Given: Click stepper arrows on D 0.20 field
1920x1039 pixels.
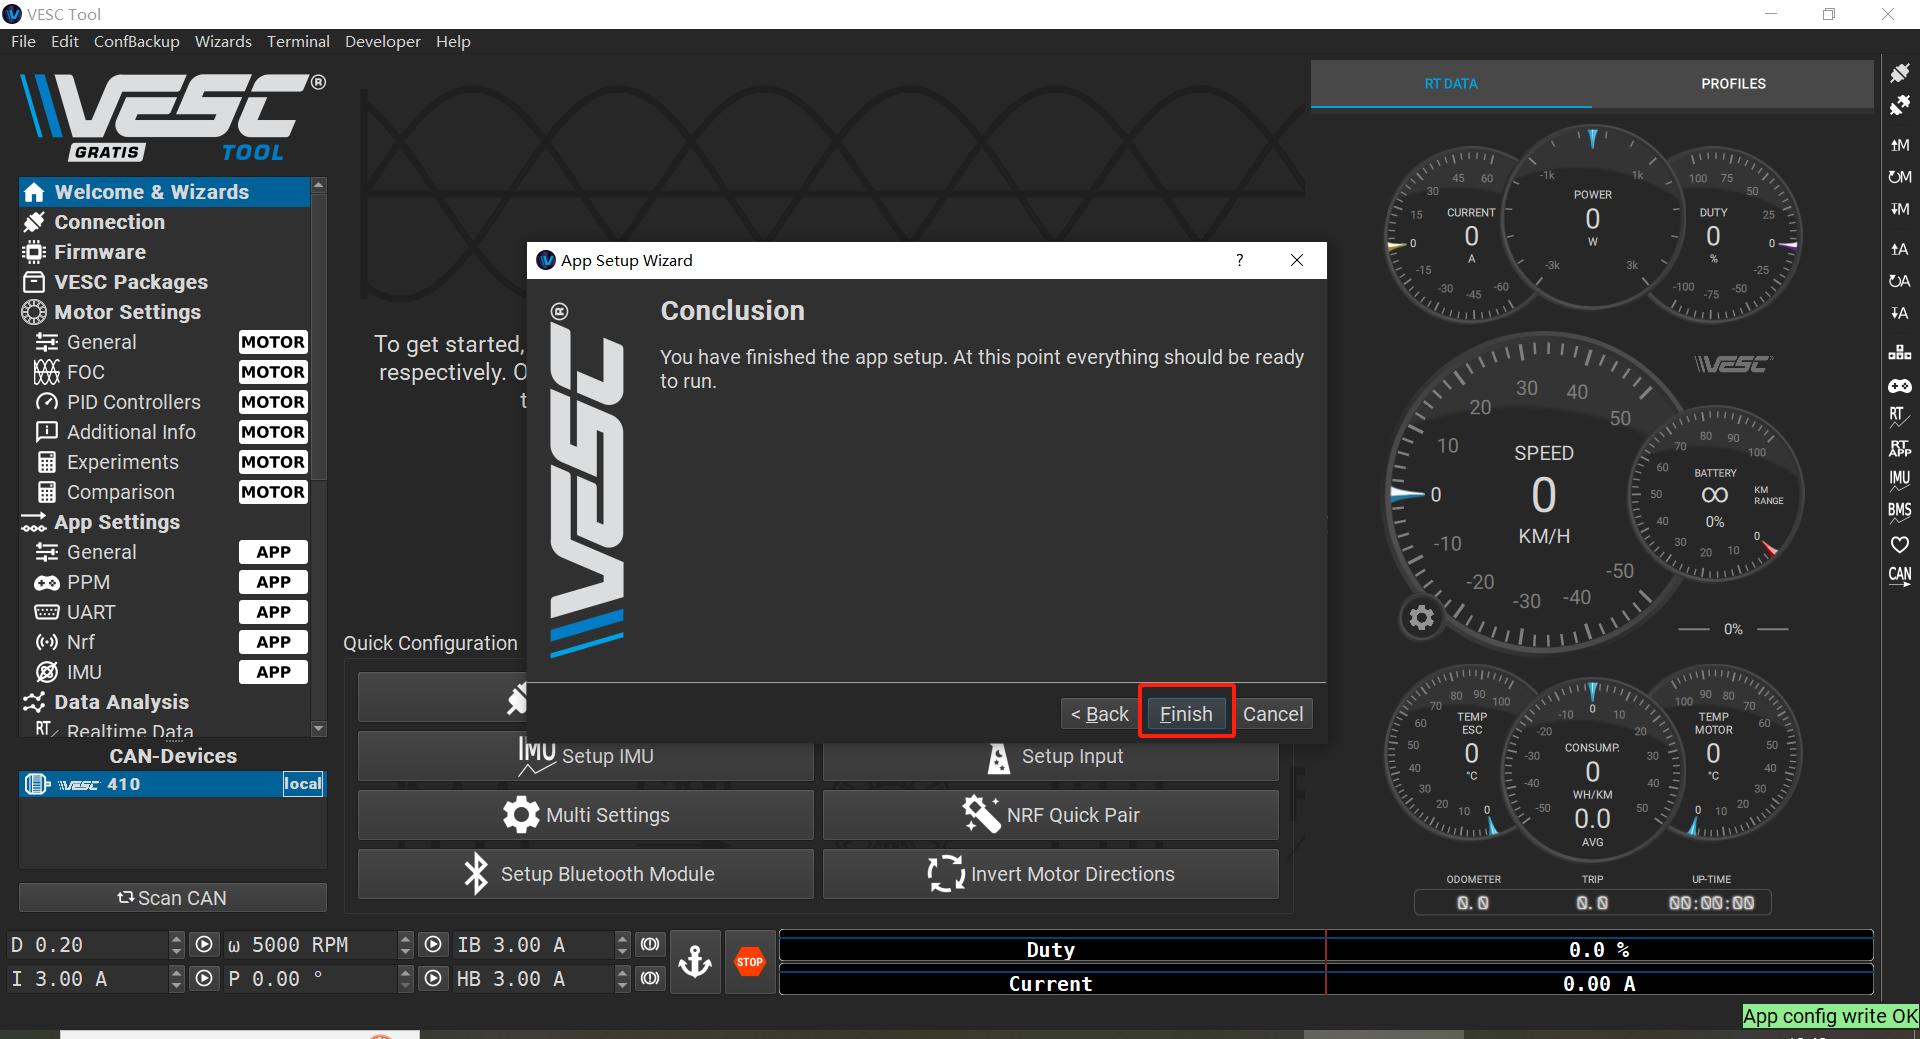Looking at the screenshot, I should (x=177, y=945).
